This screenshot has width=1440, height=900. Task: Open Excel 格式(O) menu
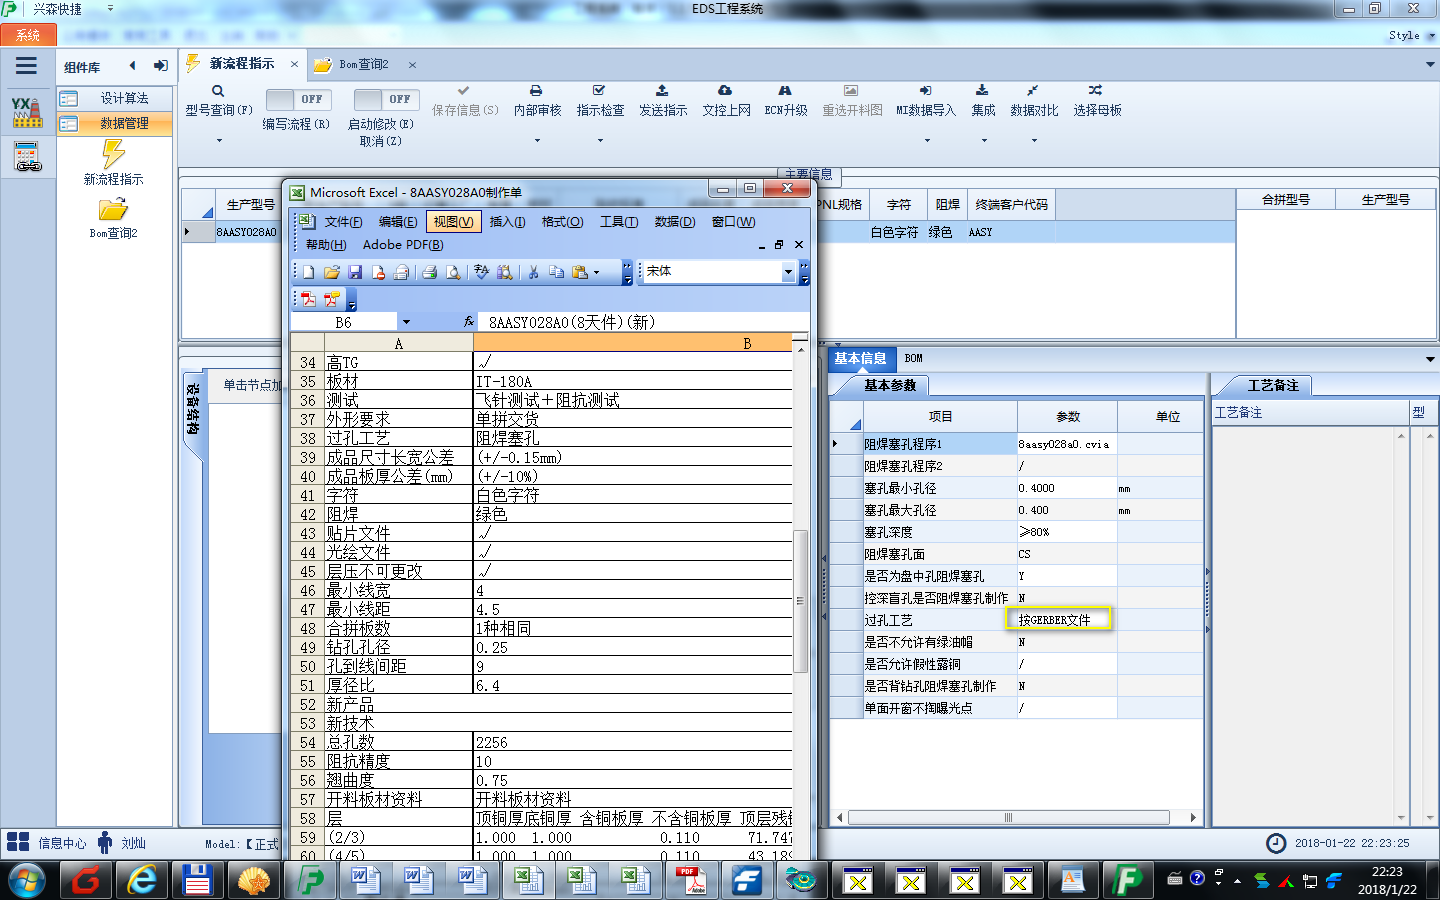(x=562, y=222)
